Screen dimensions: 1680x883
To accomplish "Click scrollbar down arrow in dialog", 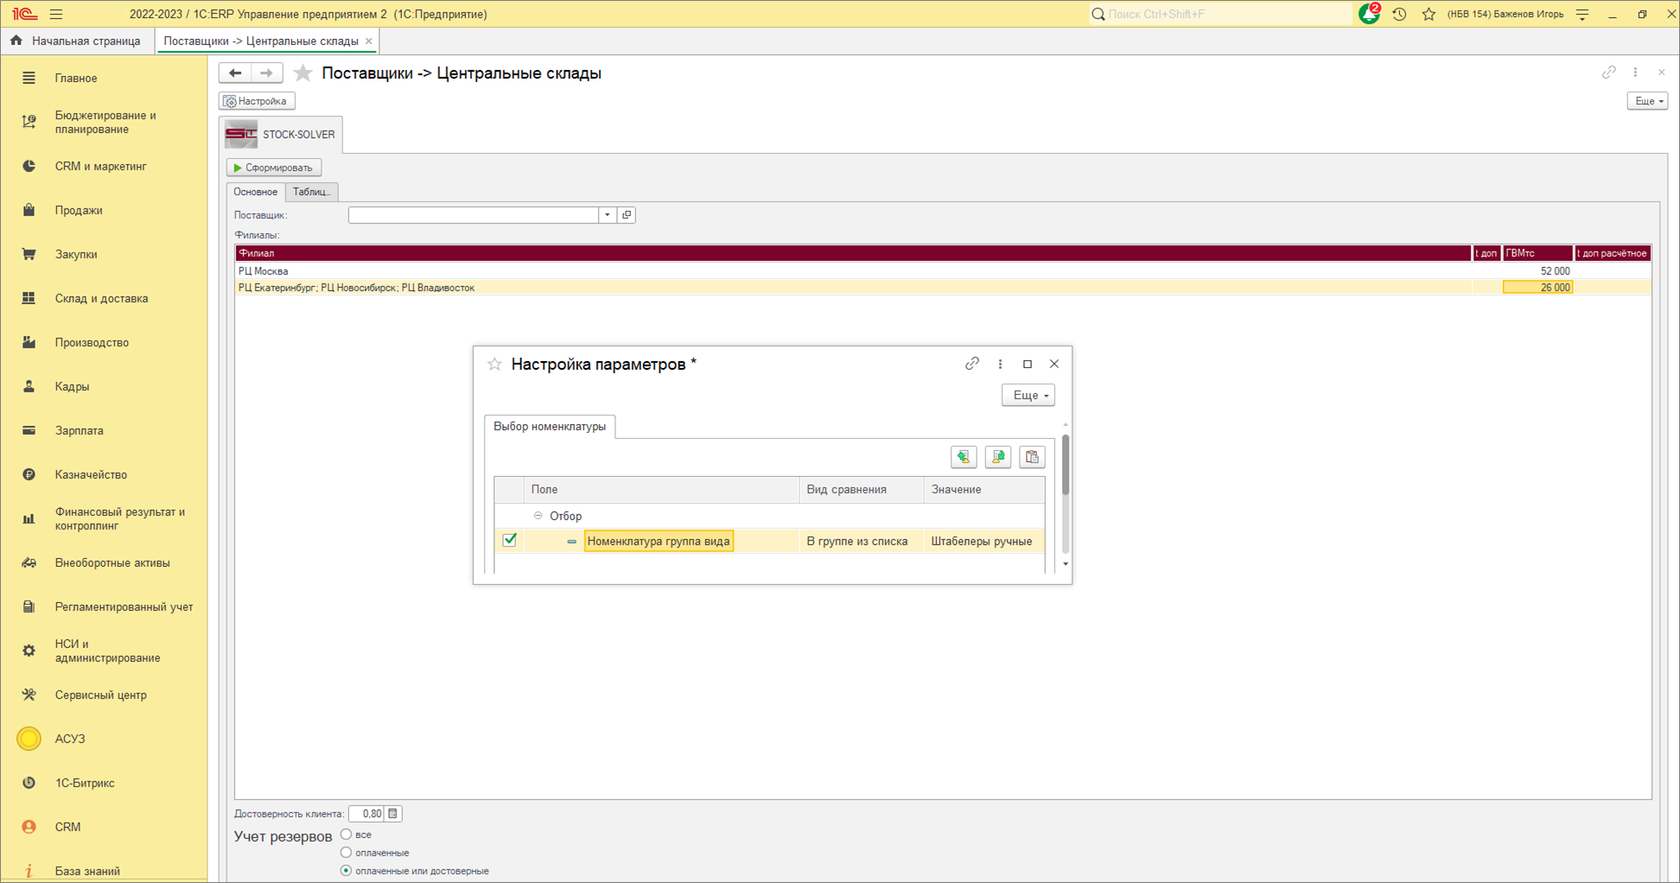I will pyautogui.click(x=1066, y=564).
